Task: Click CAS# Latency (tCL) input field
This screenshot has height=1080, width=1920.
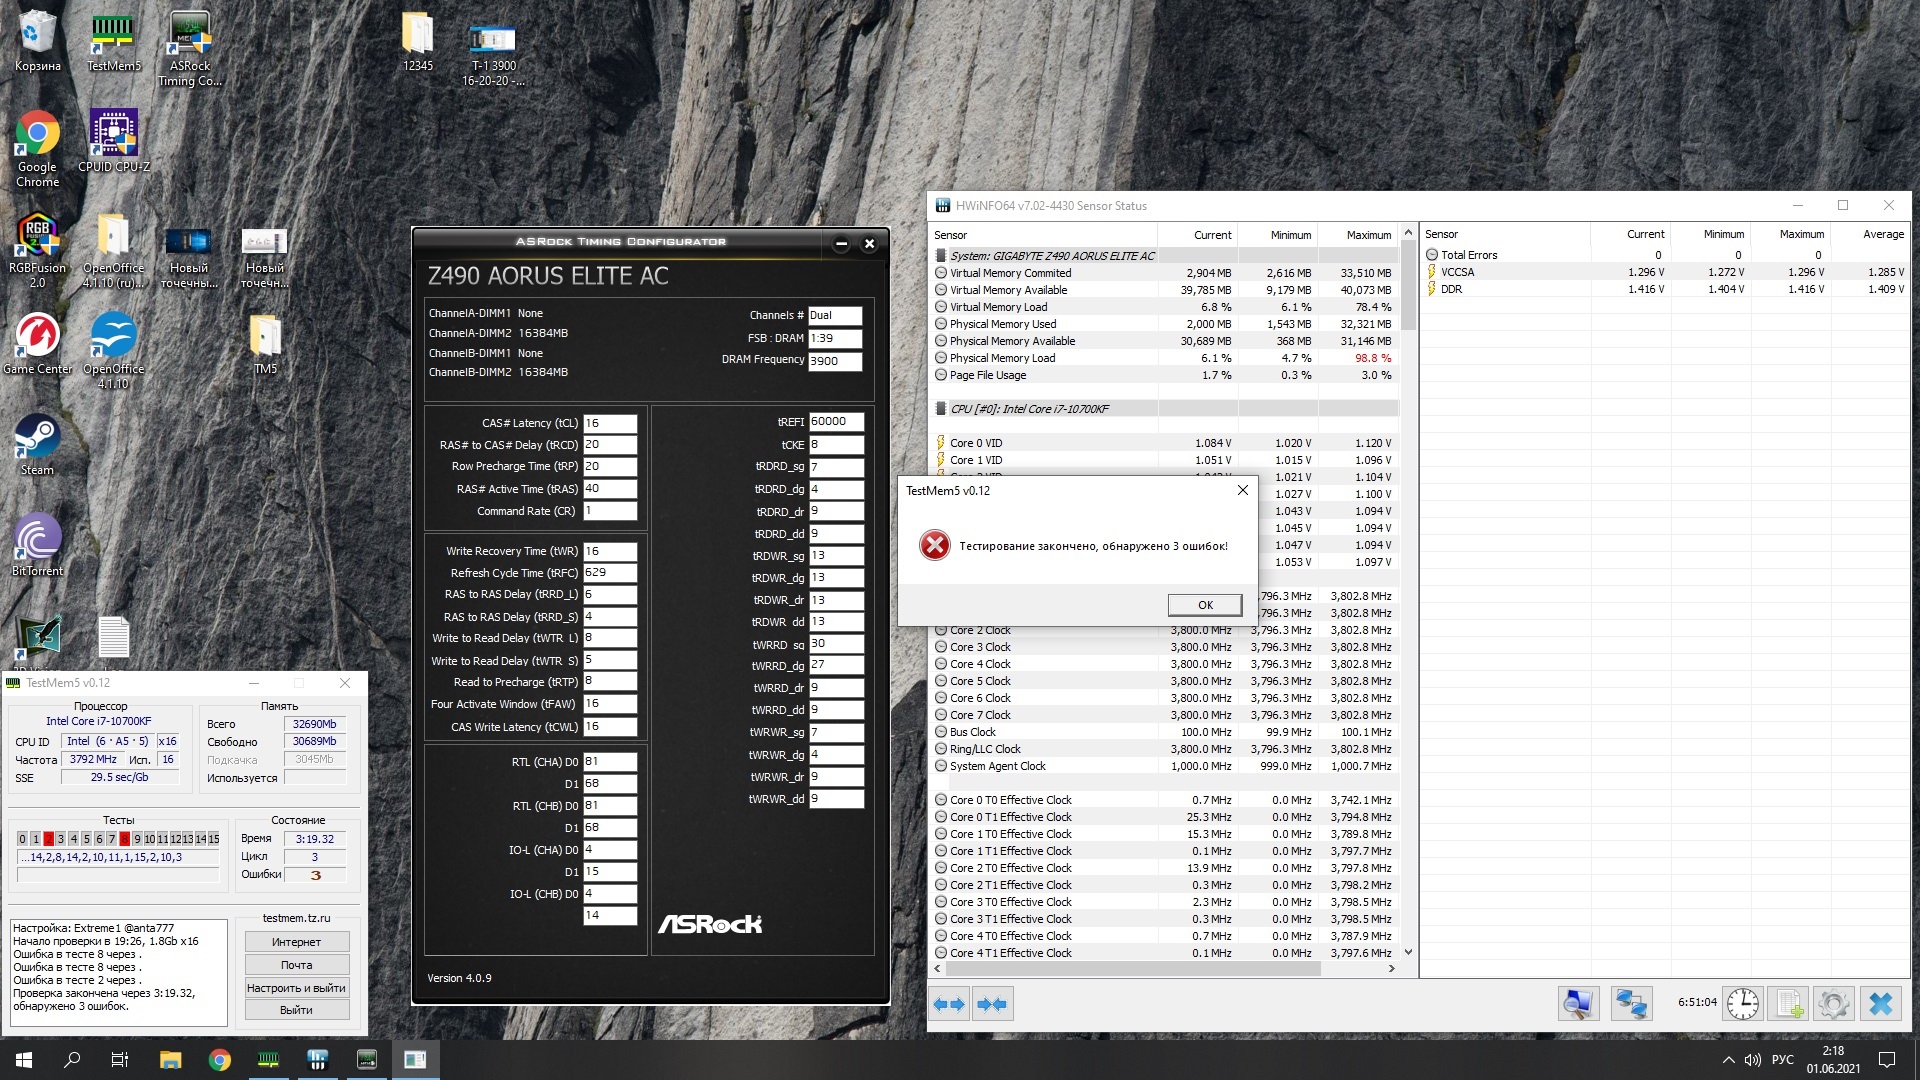Action: (609, 423)
